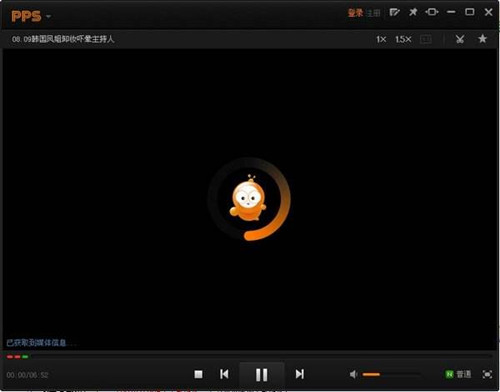Add video to favorites with star icon
This screenshot has width=500, height=392.
[482, 39]
